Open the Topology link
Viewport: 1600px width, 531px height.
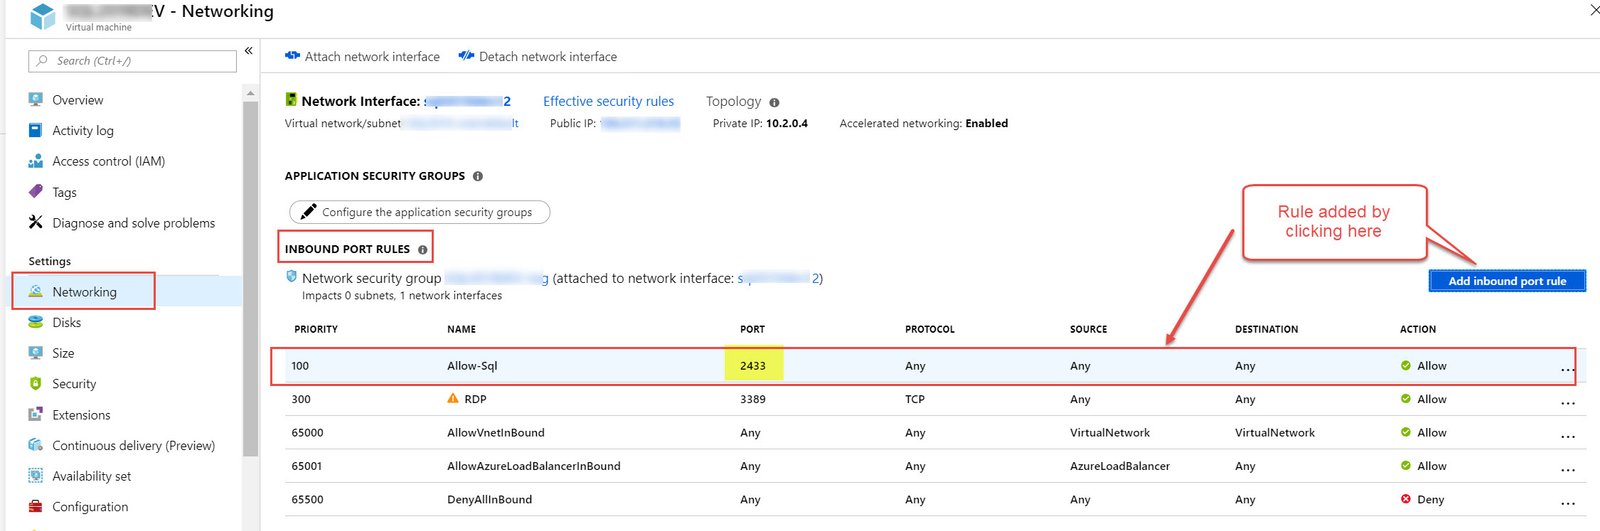[x=733, y=101]
